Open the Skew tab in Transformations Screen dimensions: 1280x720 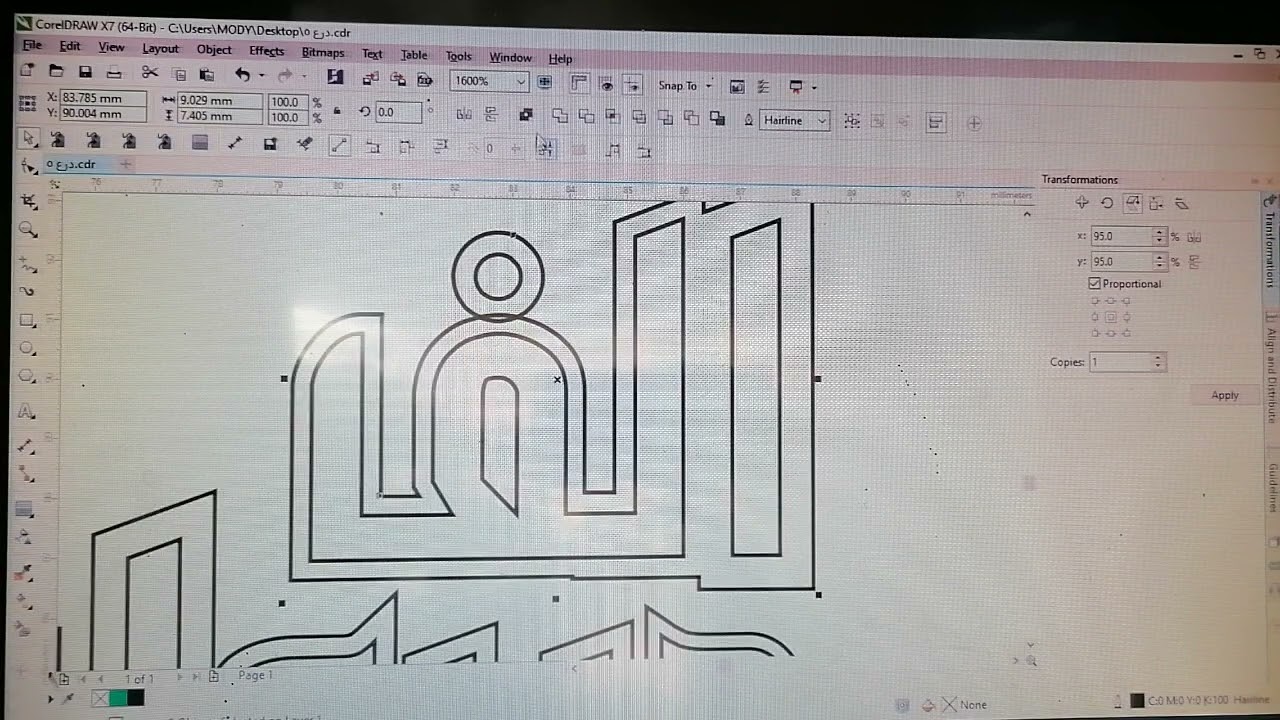click(x=1181, y=203)
